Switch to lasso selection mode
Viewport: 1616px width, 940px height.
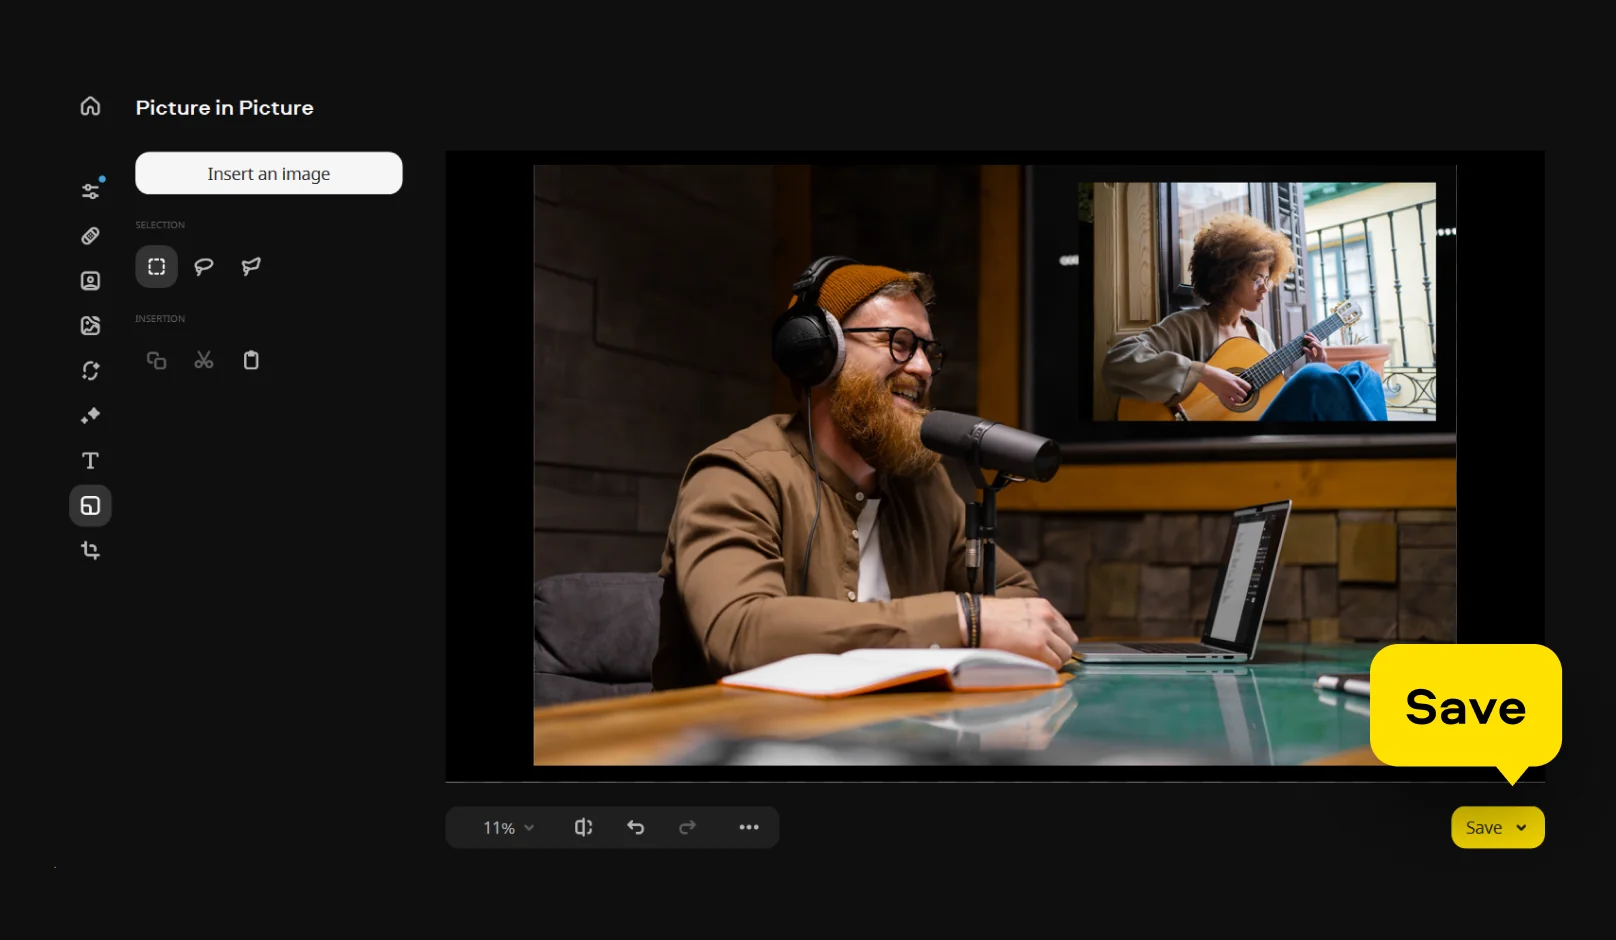tap(204, 266)
